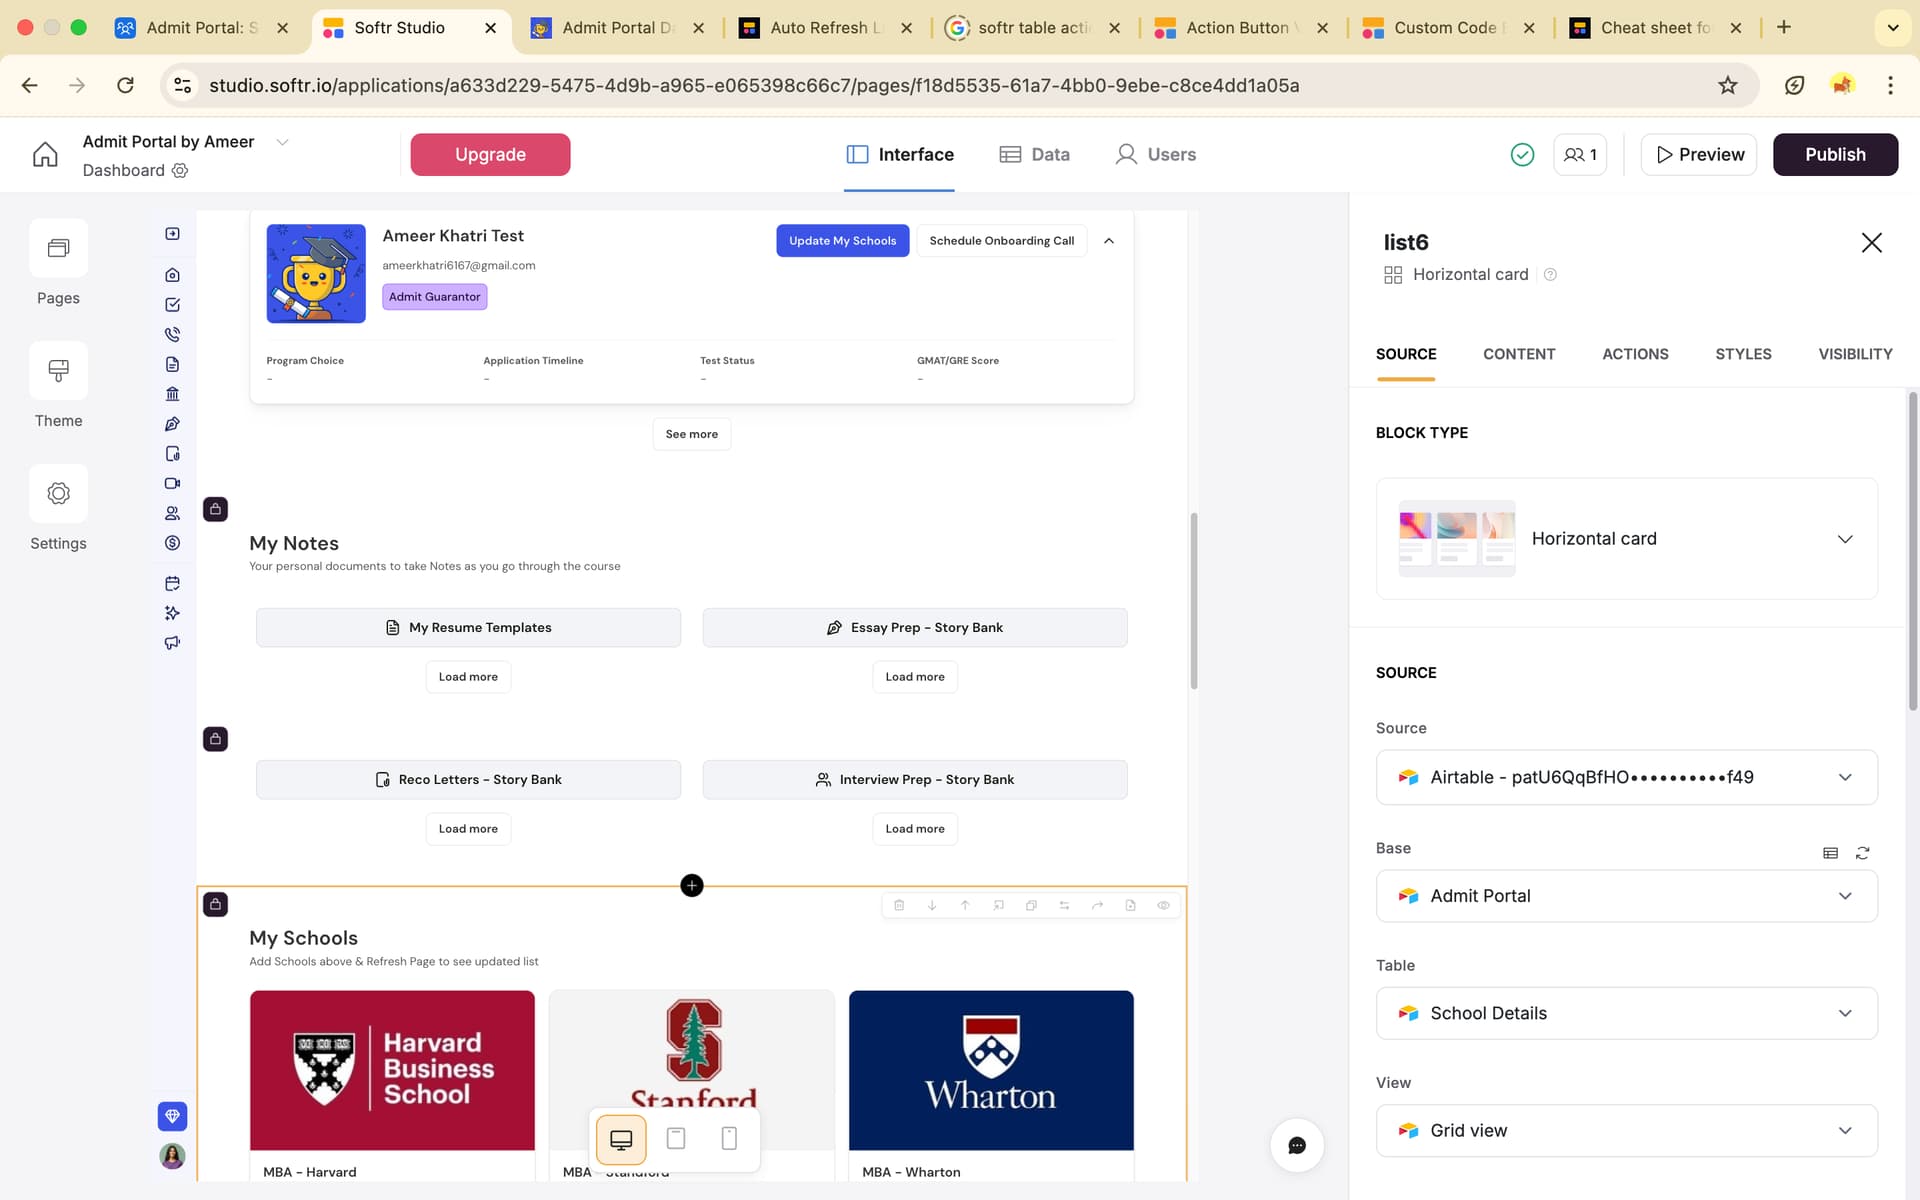Open the chat support bubble
The width and height of the screenshot is (1920, 1200).
1297,1145
